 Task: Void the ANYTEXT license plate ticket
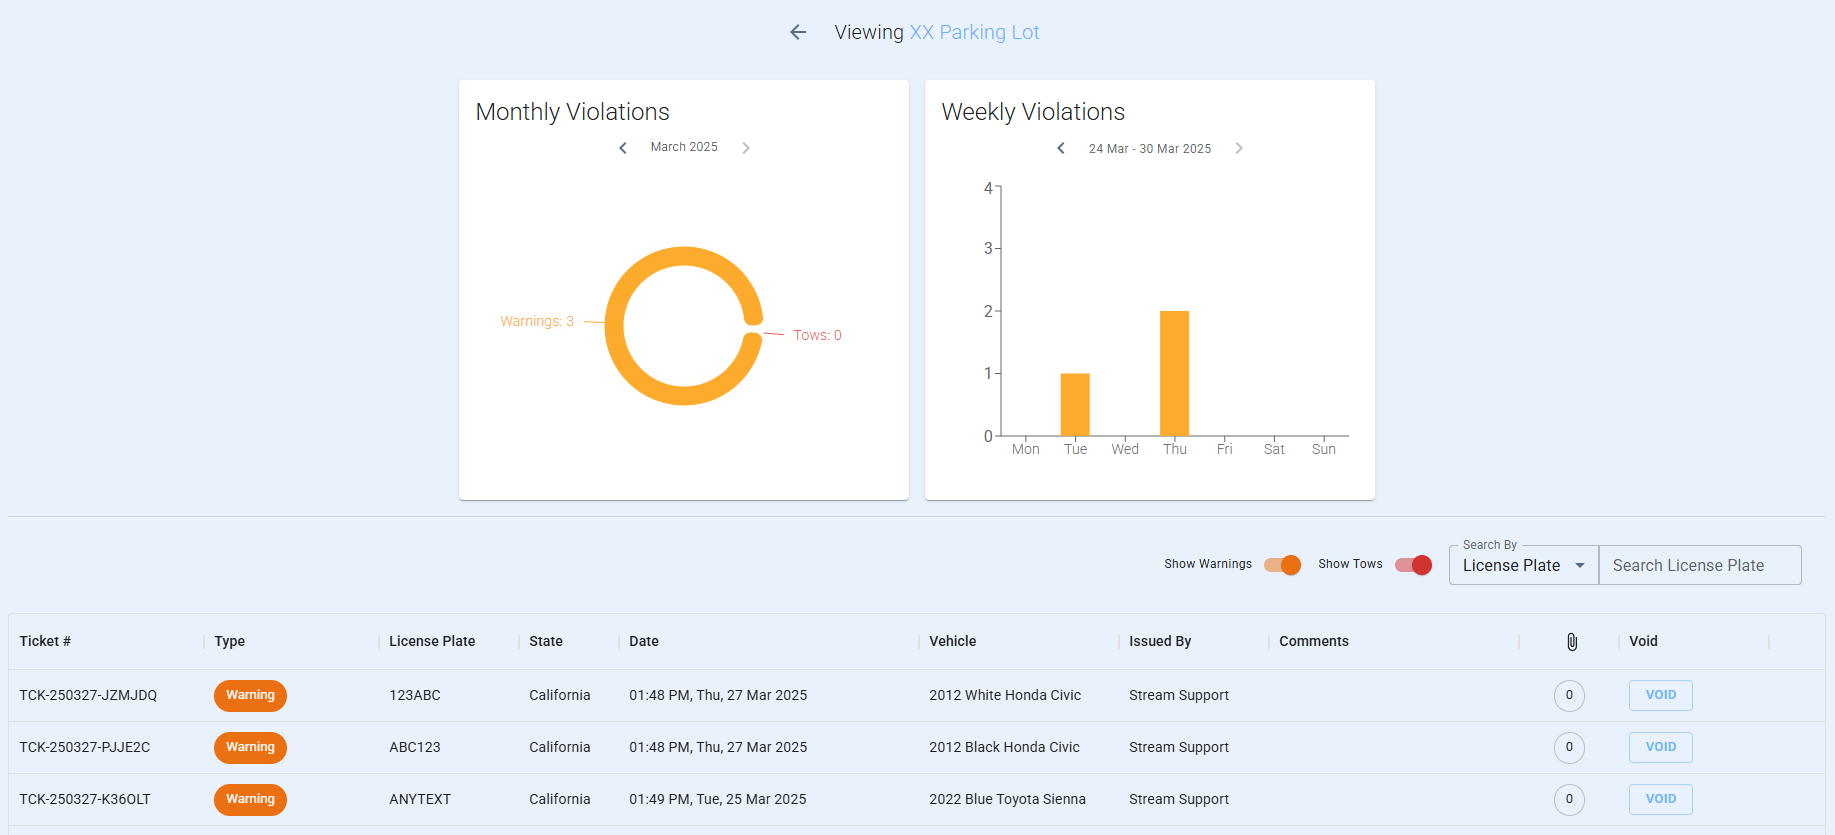[x=1660, y=799]
